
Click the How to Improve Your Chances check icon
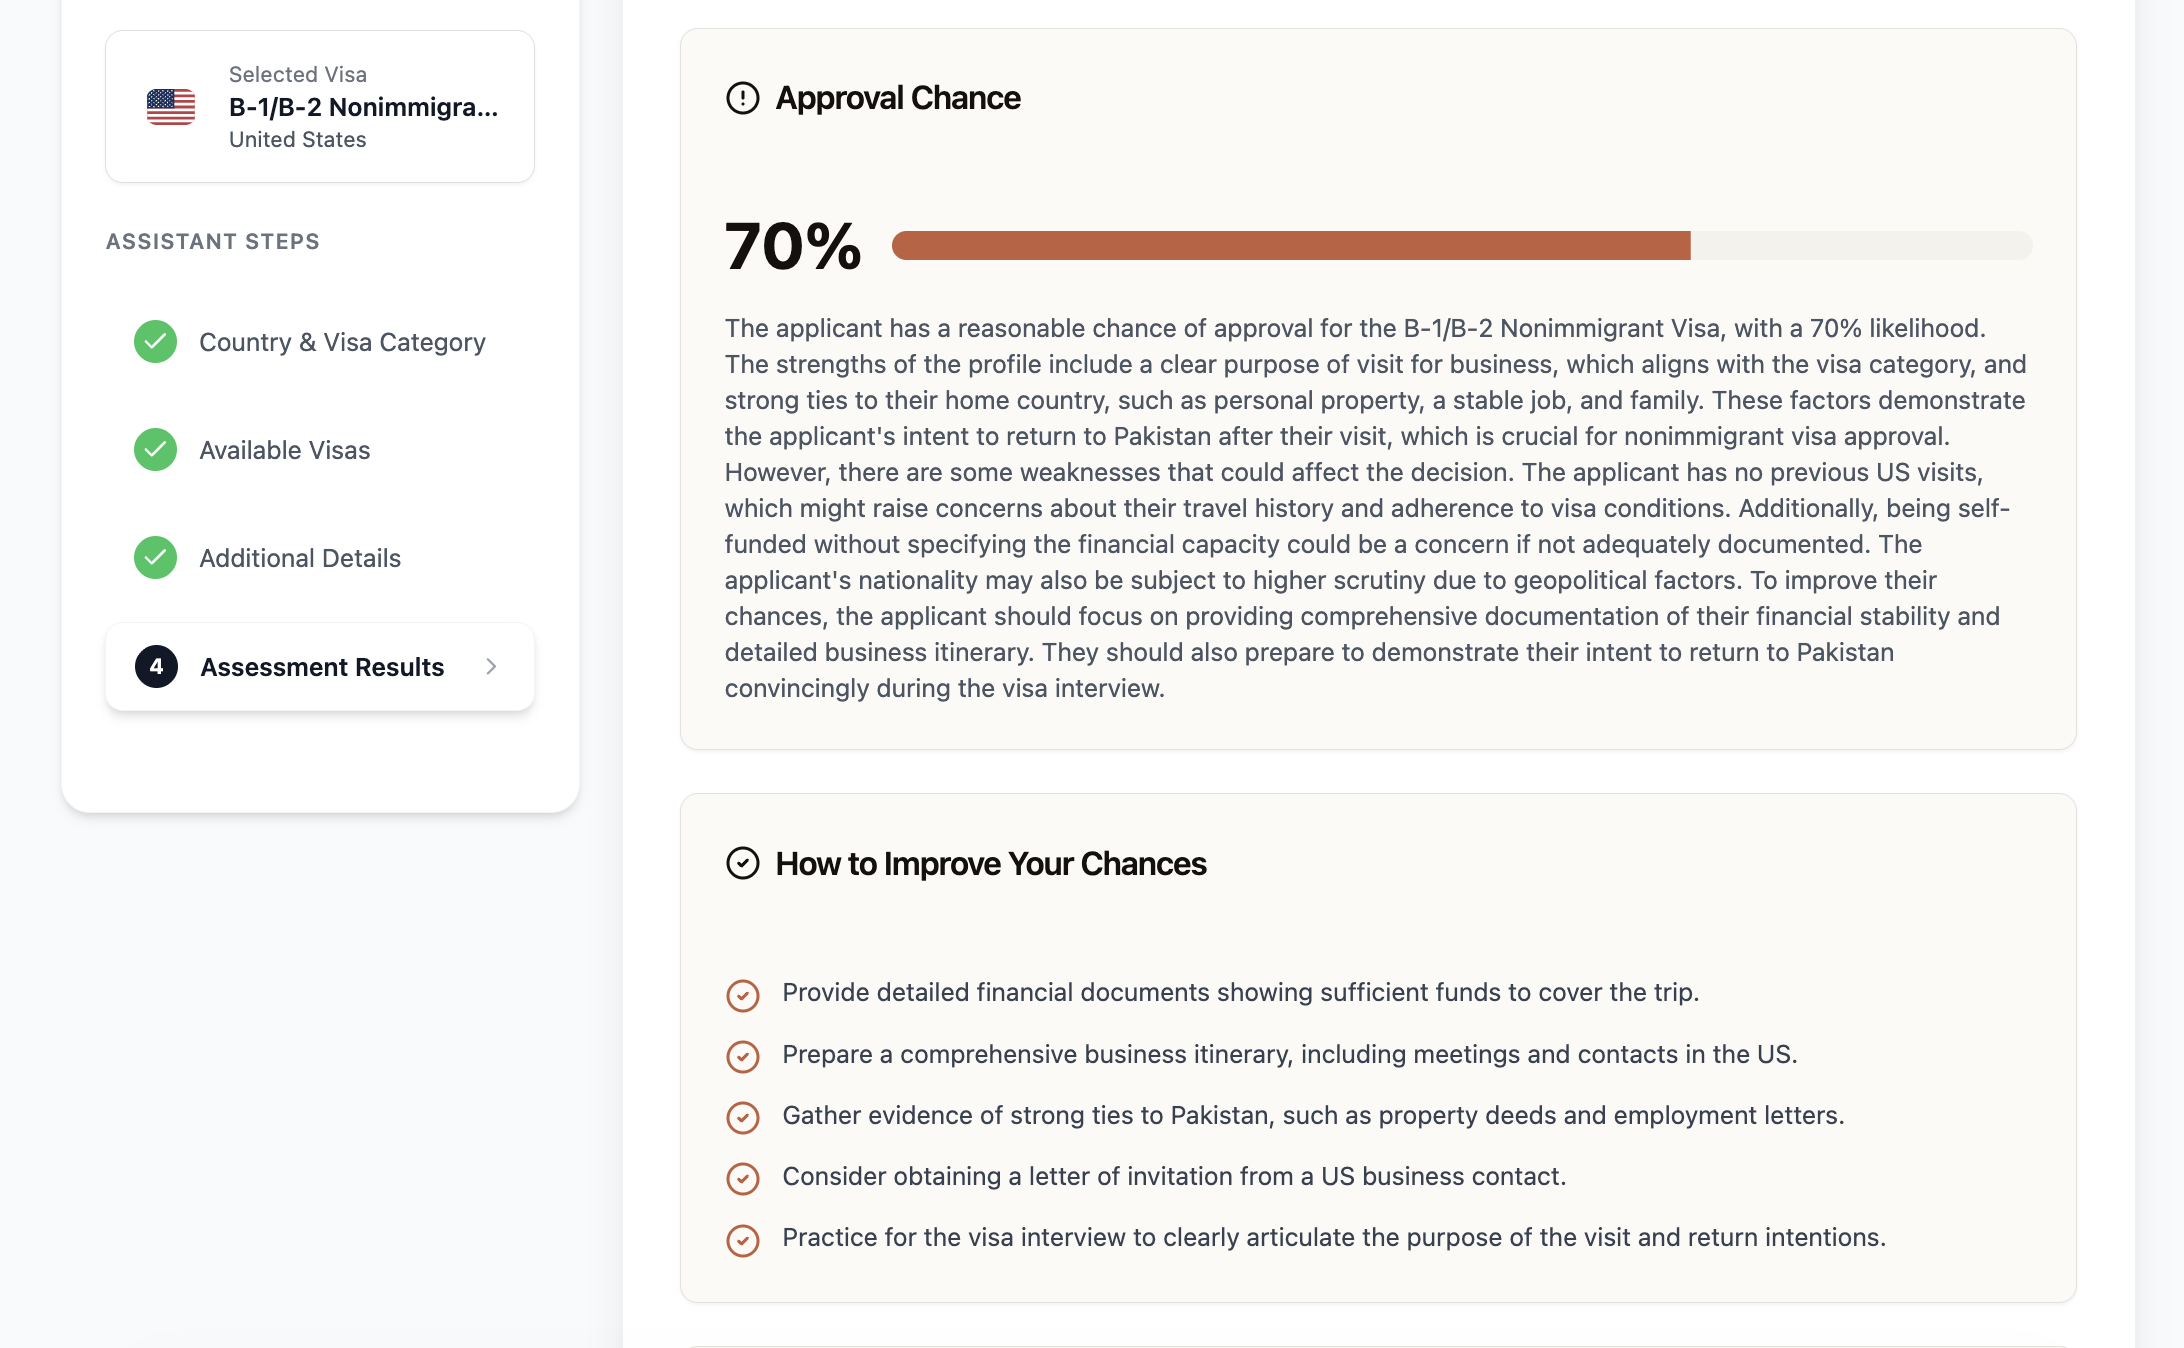coord(742,862)
